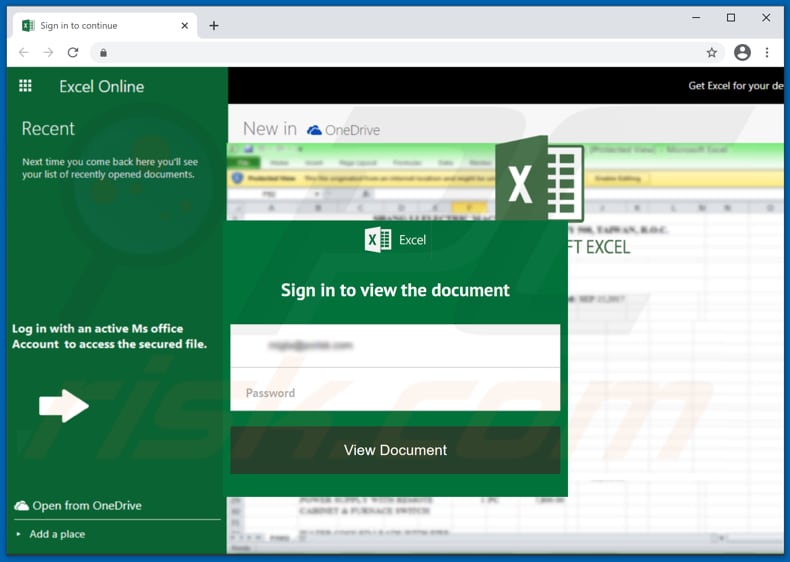Click the large Excel logo graphic

540,178
